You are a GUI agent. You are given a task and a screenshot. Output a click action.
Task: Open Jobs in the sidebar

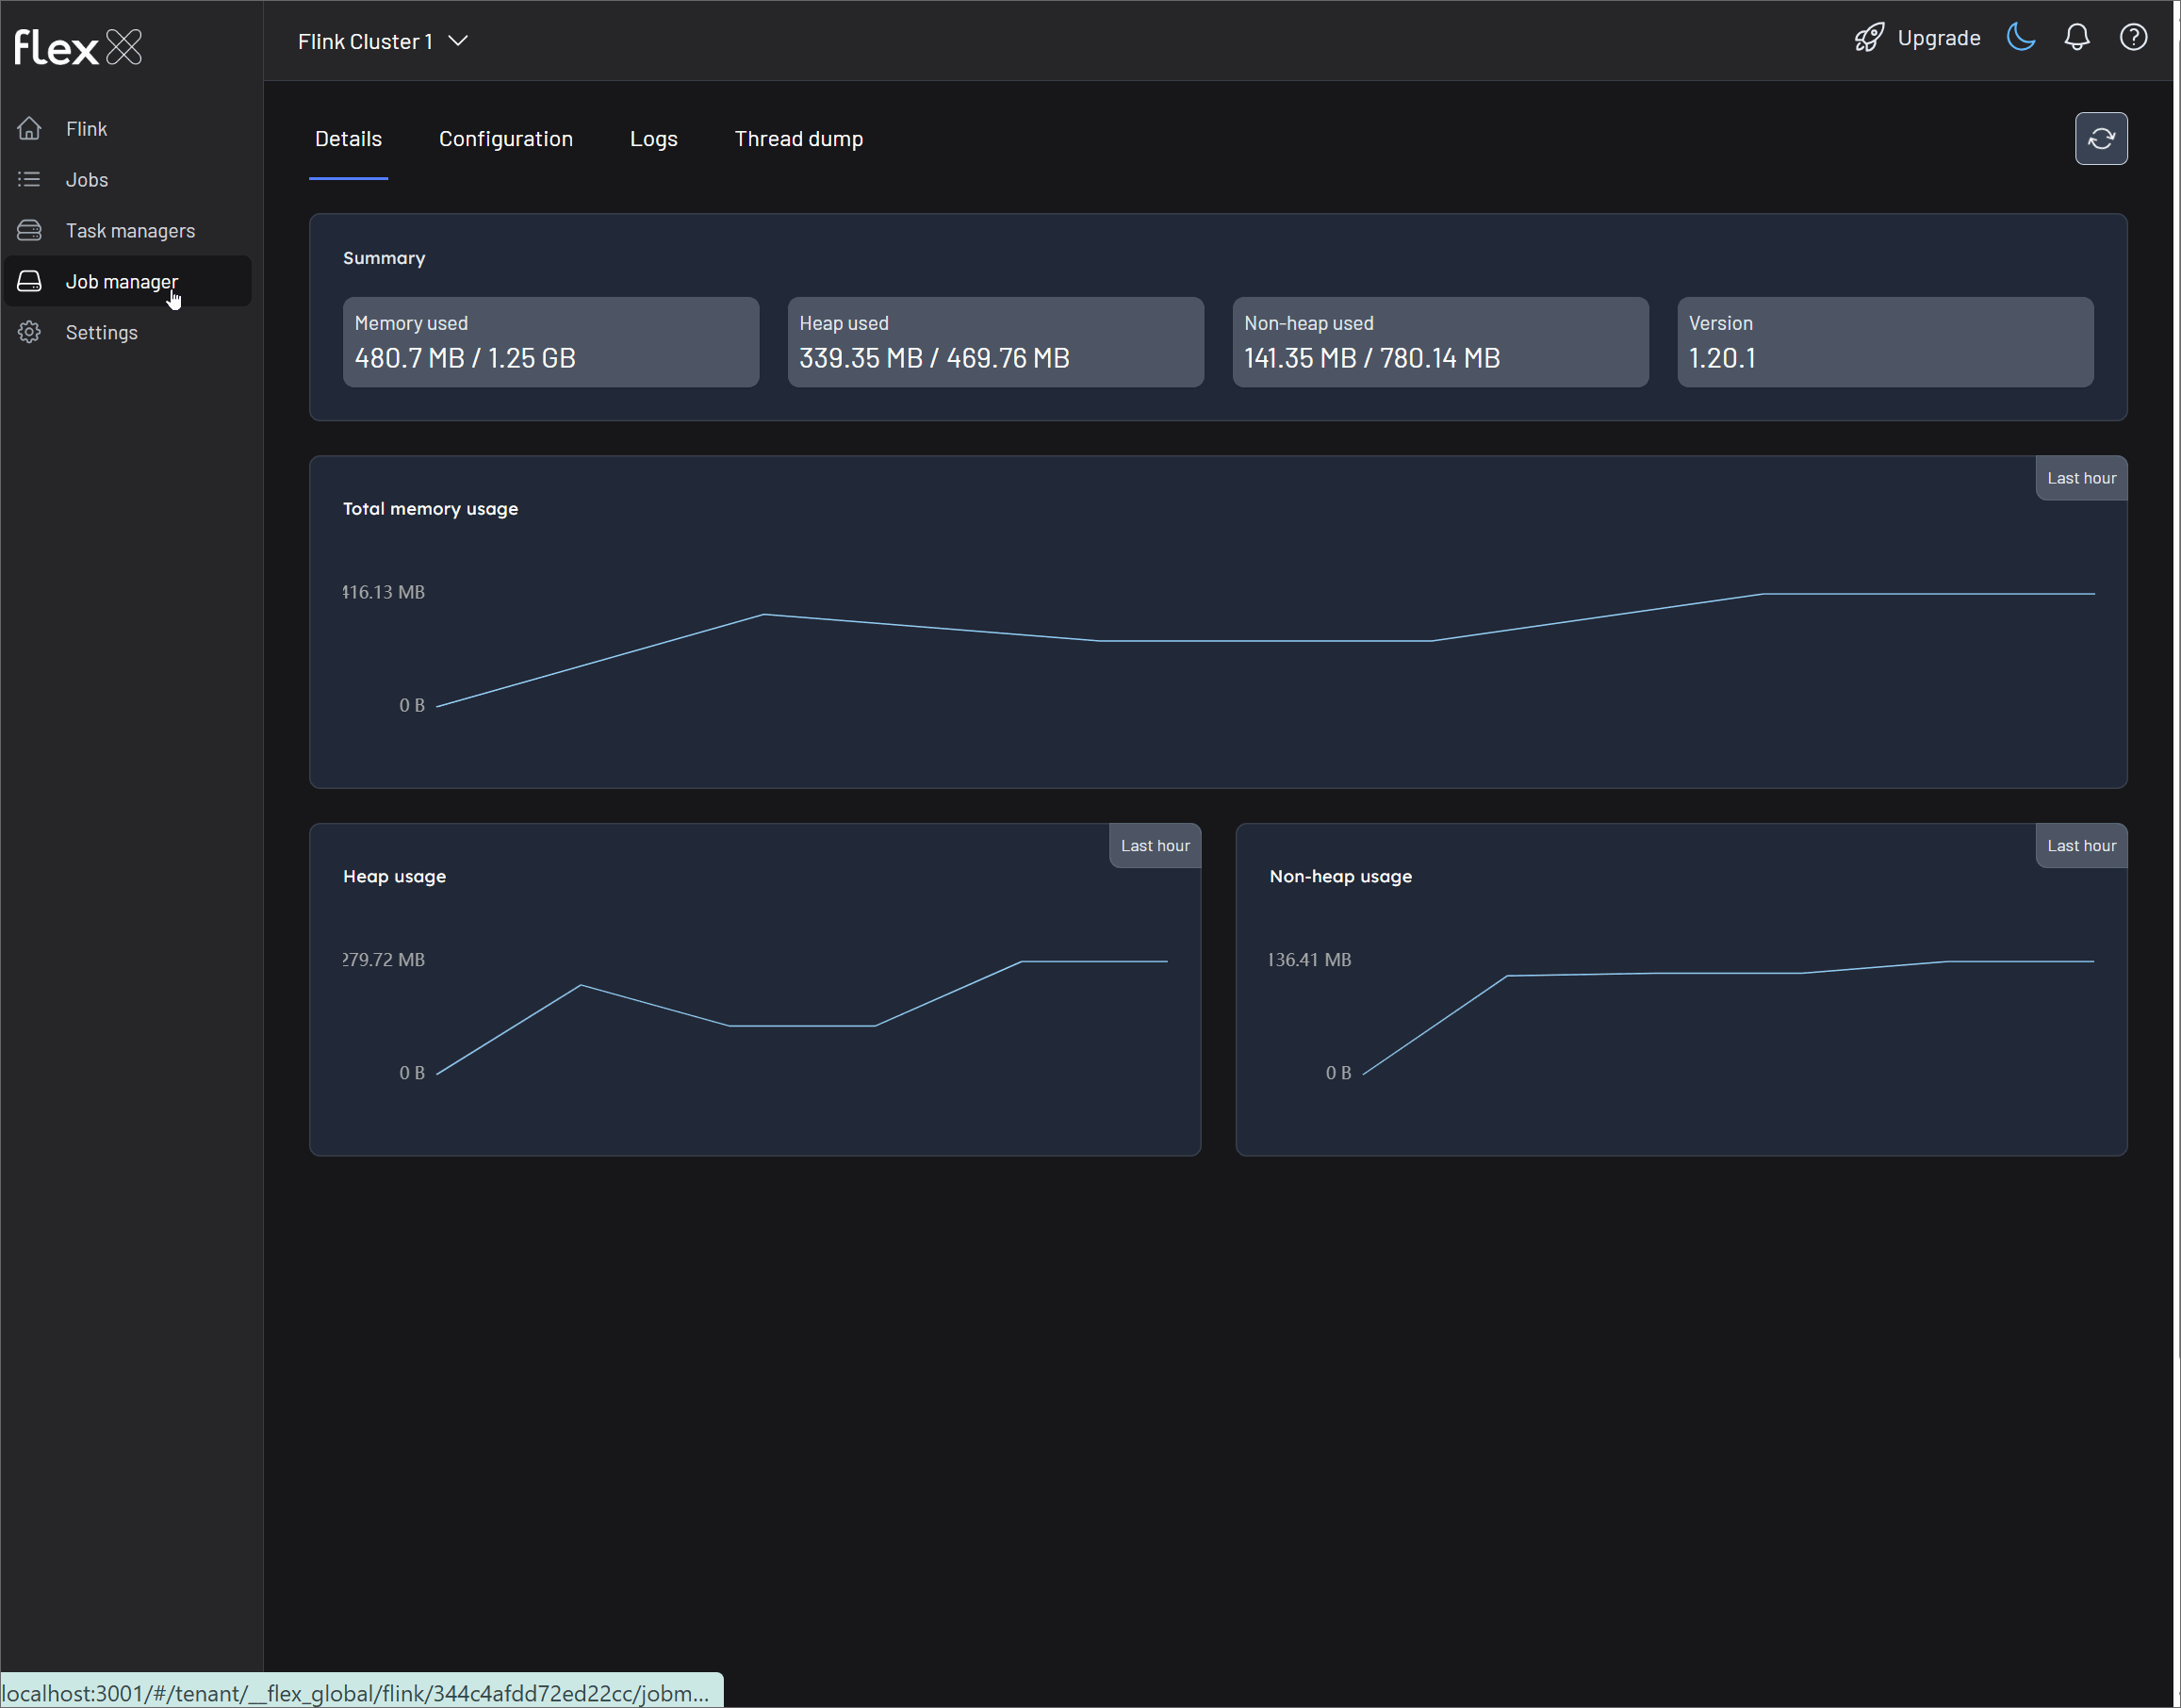click(128, 180)
